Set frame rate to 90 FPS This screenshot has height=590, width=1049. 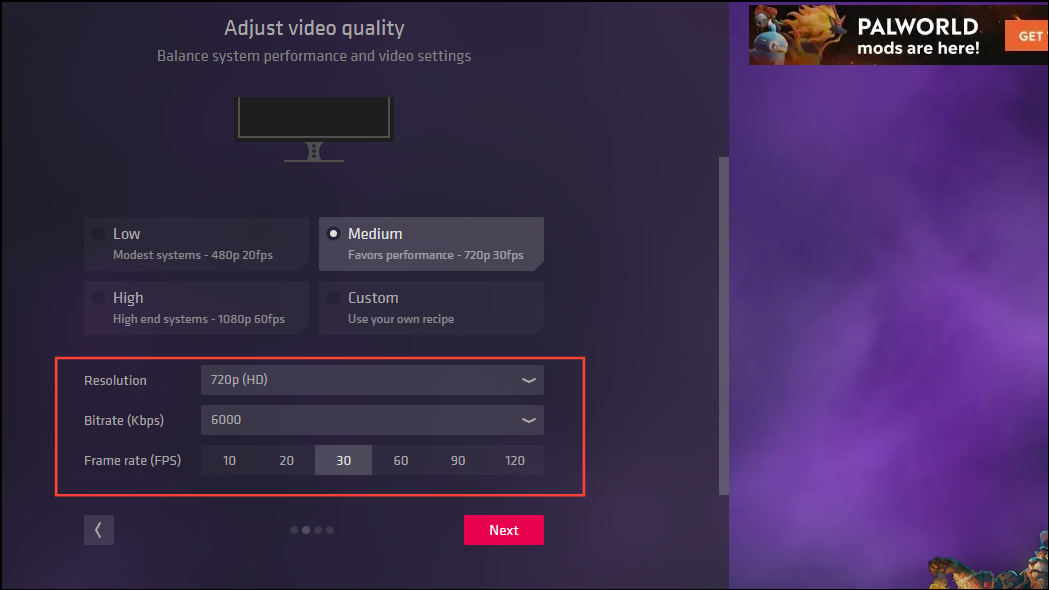pyautogui.click(x=458, y=460)
